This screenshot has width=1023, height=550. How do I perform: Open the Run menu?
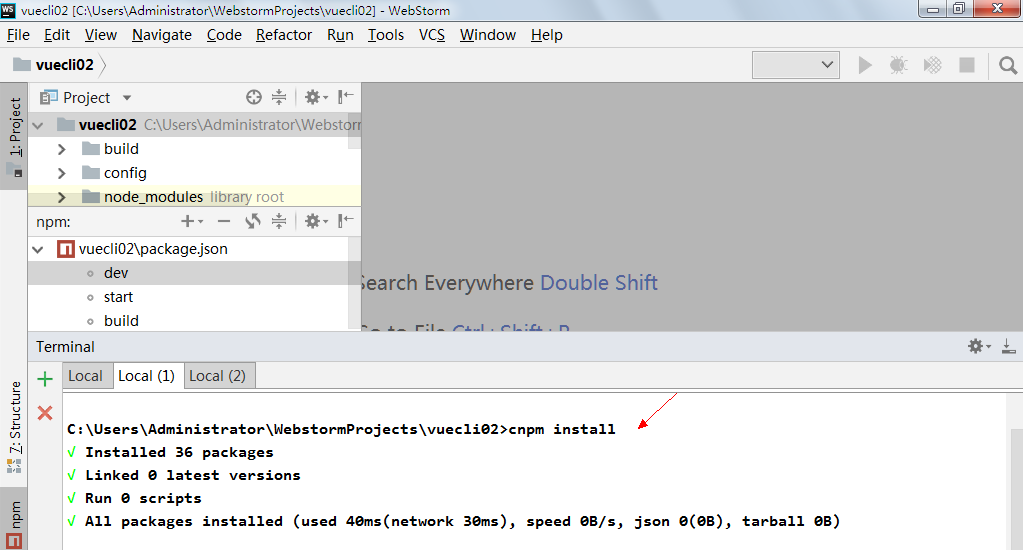click(340, 35)
